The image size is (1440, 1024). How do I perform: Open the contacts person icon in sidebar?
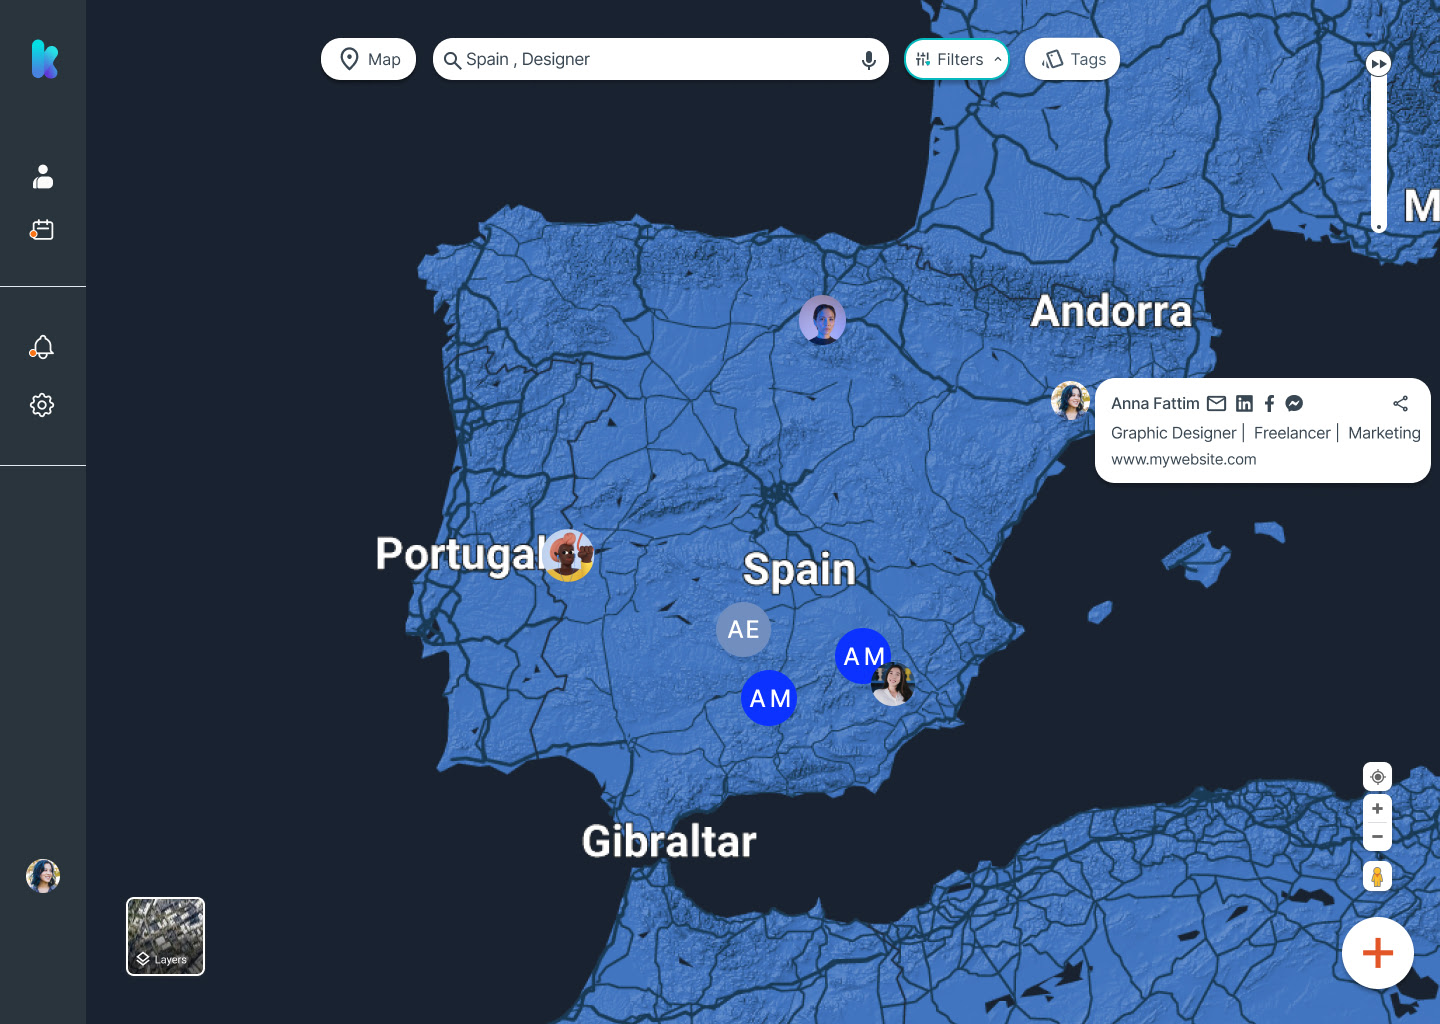tap(43, 177)
